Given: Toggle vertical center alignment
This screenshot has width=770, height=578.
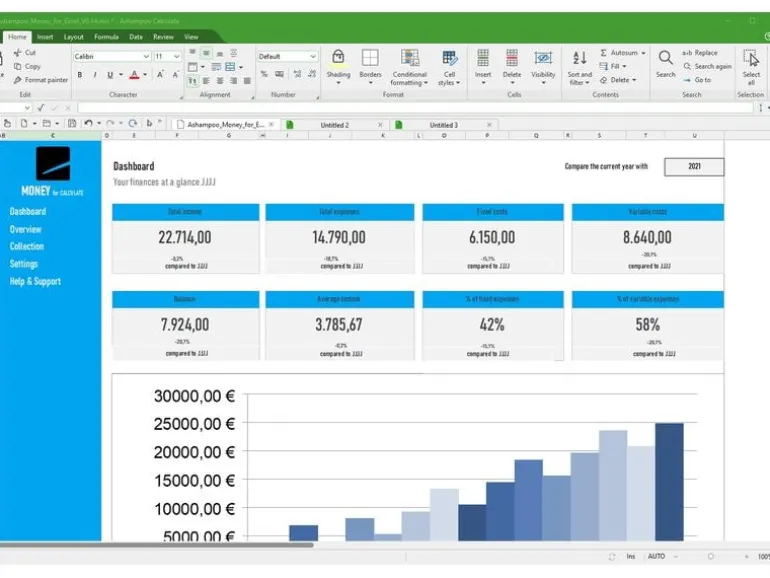Looking at the screenshot, I should pyautogui.click(x=206, y=53).
